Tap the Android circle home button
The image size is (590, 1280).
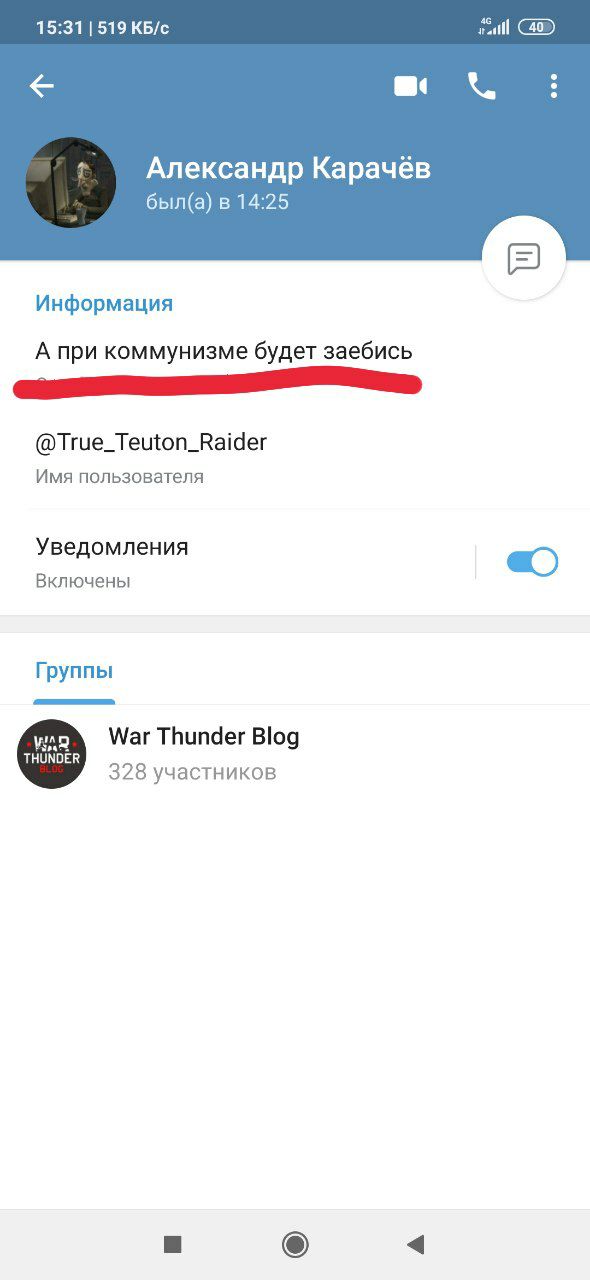tap(295, 1244)
